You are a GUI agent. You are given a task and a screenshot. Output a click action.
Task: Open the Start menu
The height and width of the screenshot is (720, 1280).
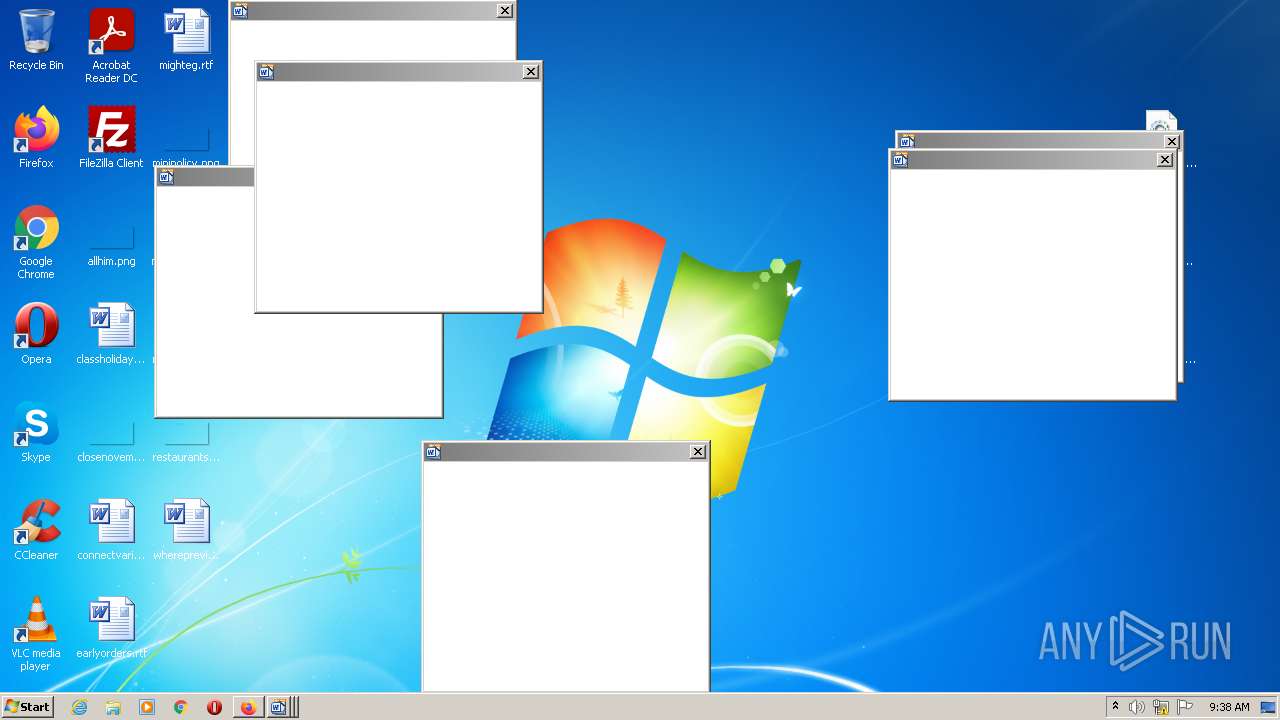pos(27,707)
